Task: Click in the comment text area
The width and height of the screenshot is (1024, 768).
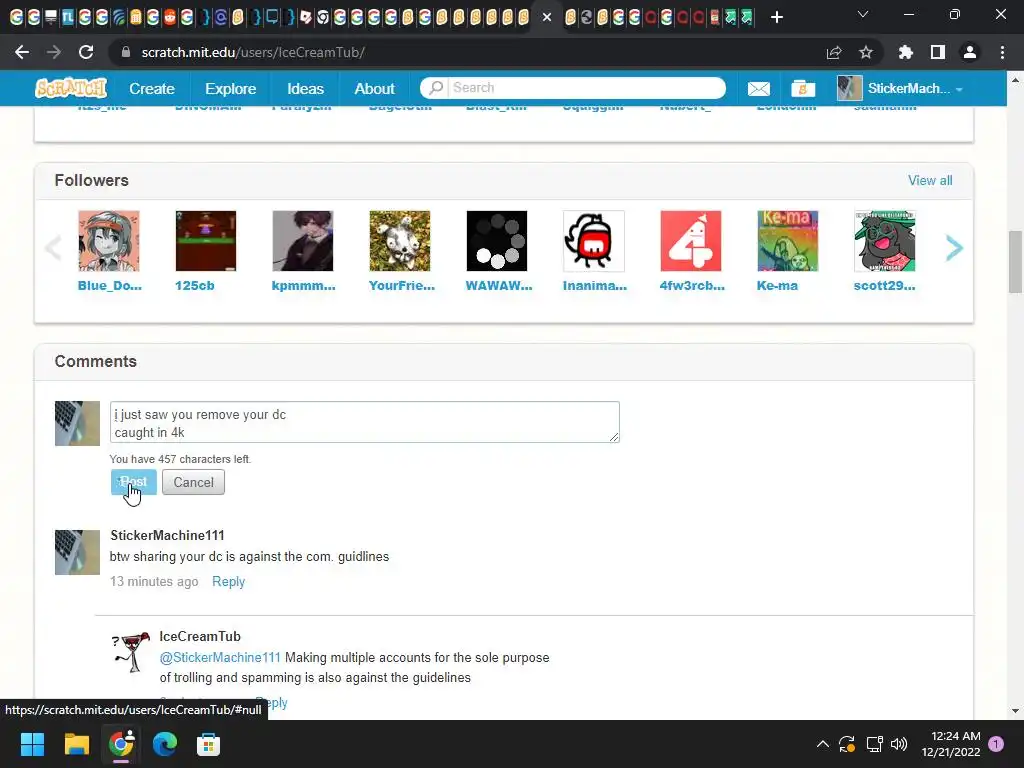Action: 364,423
